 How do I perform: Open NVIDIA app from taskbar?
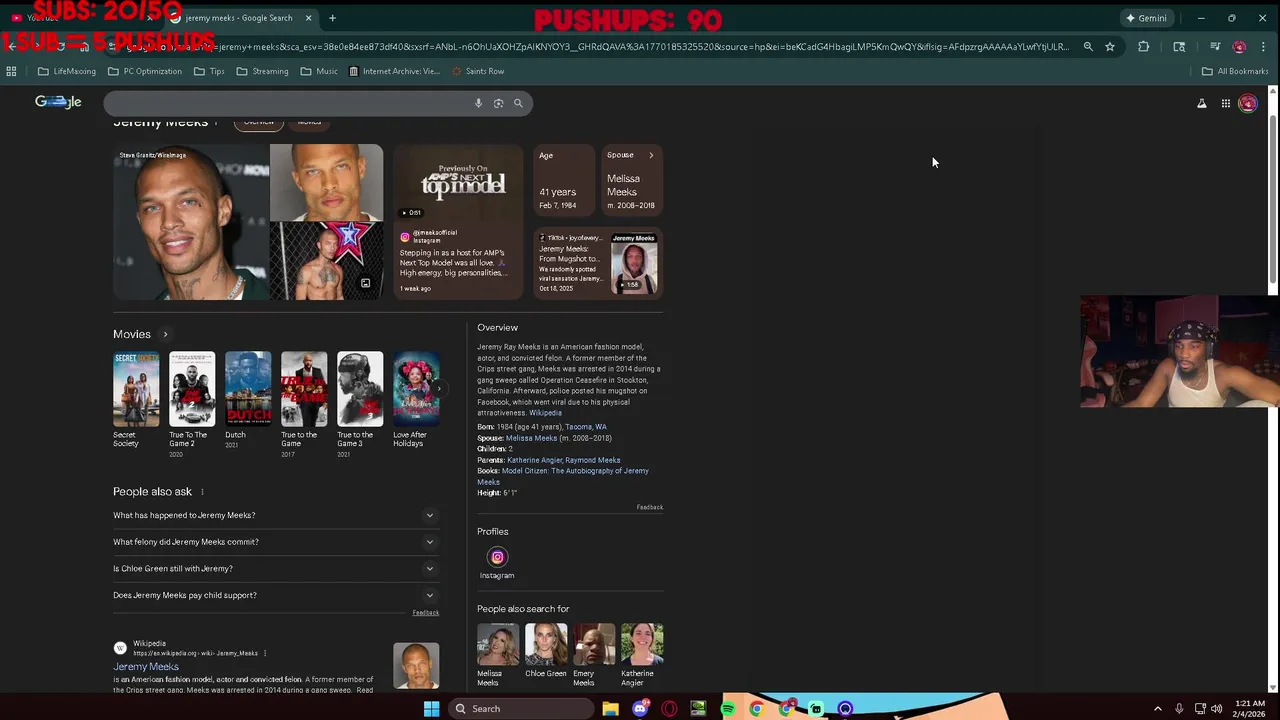click(698, 709)
